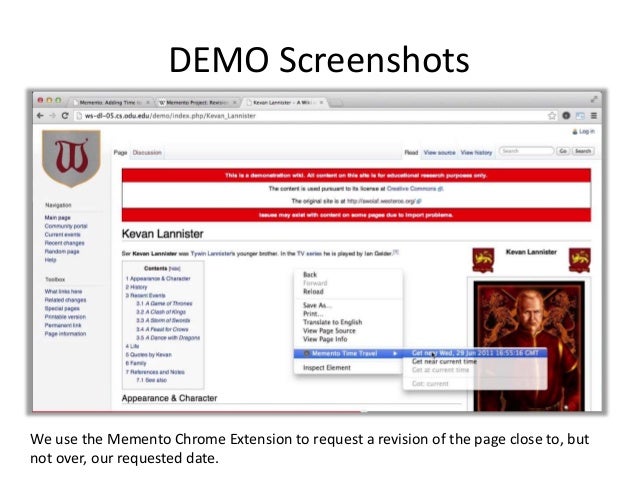Viewport: 638px width, 479px height.
Task: Jump to History section in contents
Action: click(136, 287)
